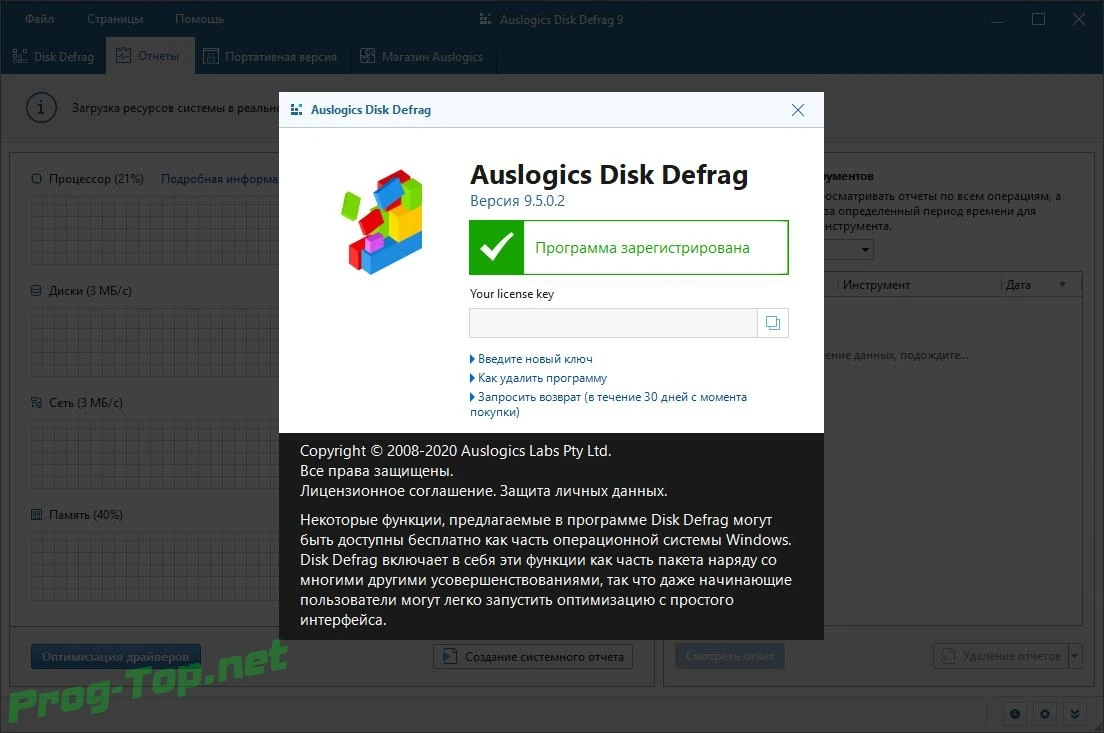Open the Помощь menu

(199, 19)
